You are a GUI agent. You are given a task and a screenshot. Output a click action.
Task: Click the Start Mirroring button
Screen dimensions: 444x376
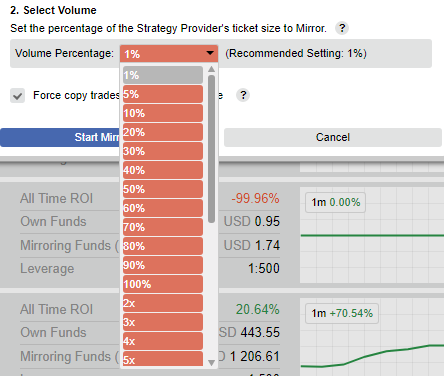60,137
